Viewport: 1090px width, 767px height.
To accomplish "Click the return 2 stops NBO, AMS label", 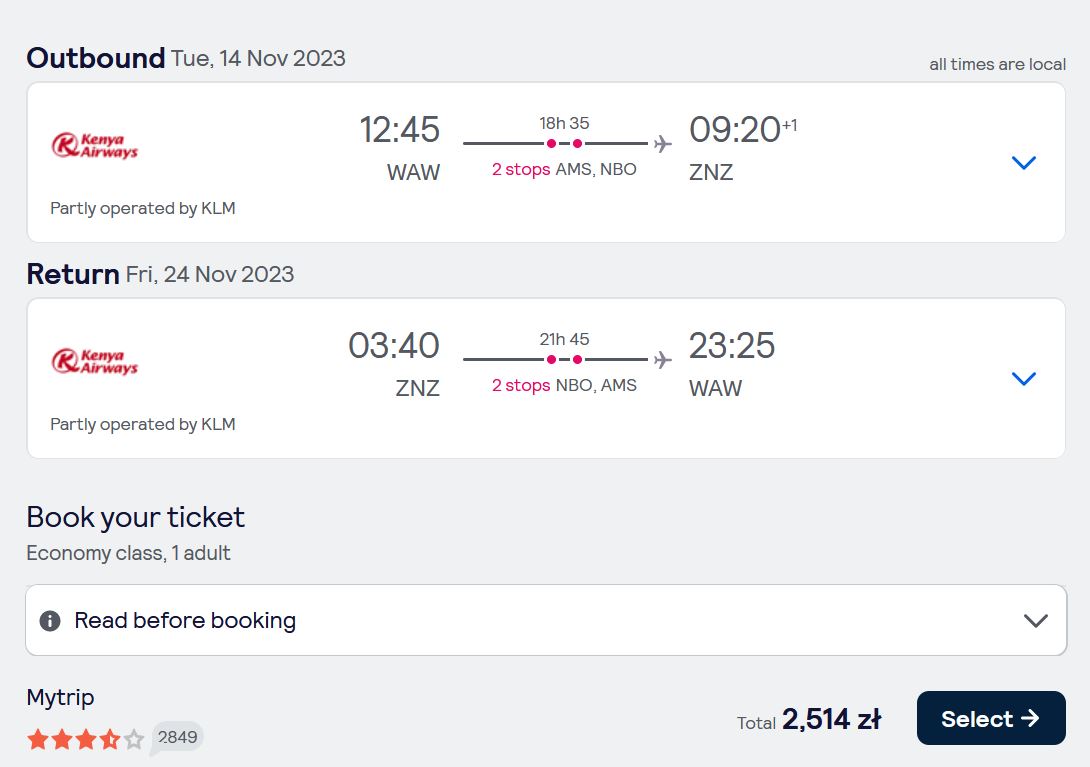I will tap(564, 386).
